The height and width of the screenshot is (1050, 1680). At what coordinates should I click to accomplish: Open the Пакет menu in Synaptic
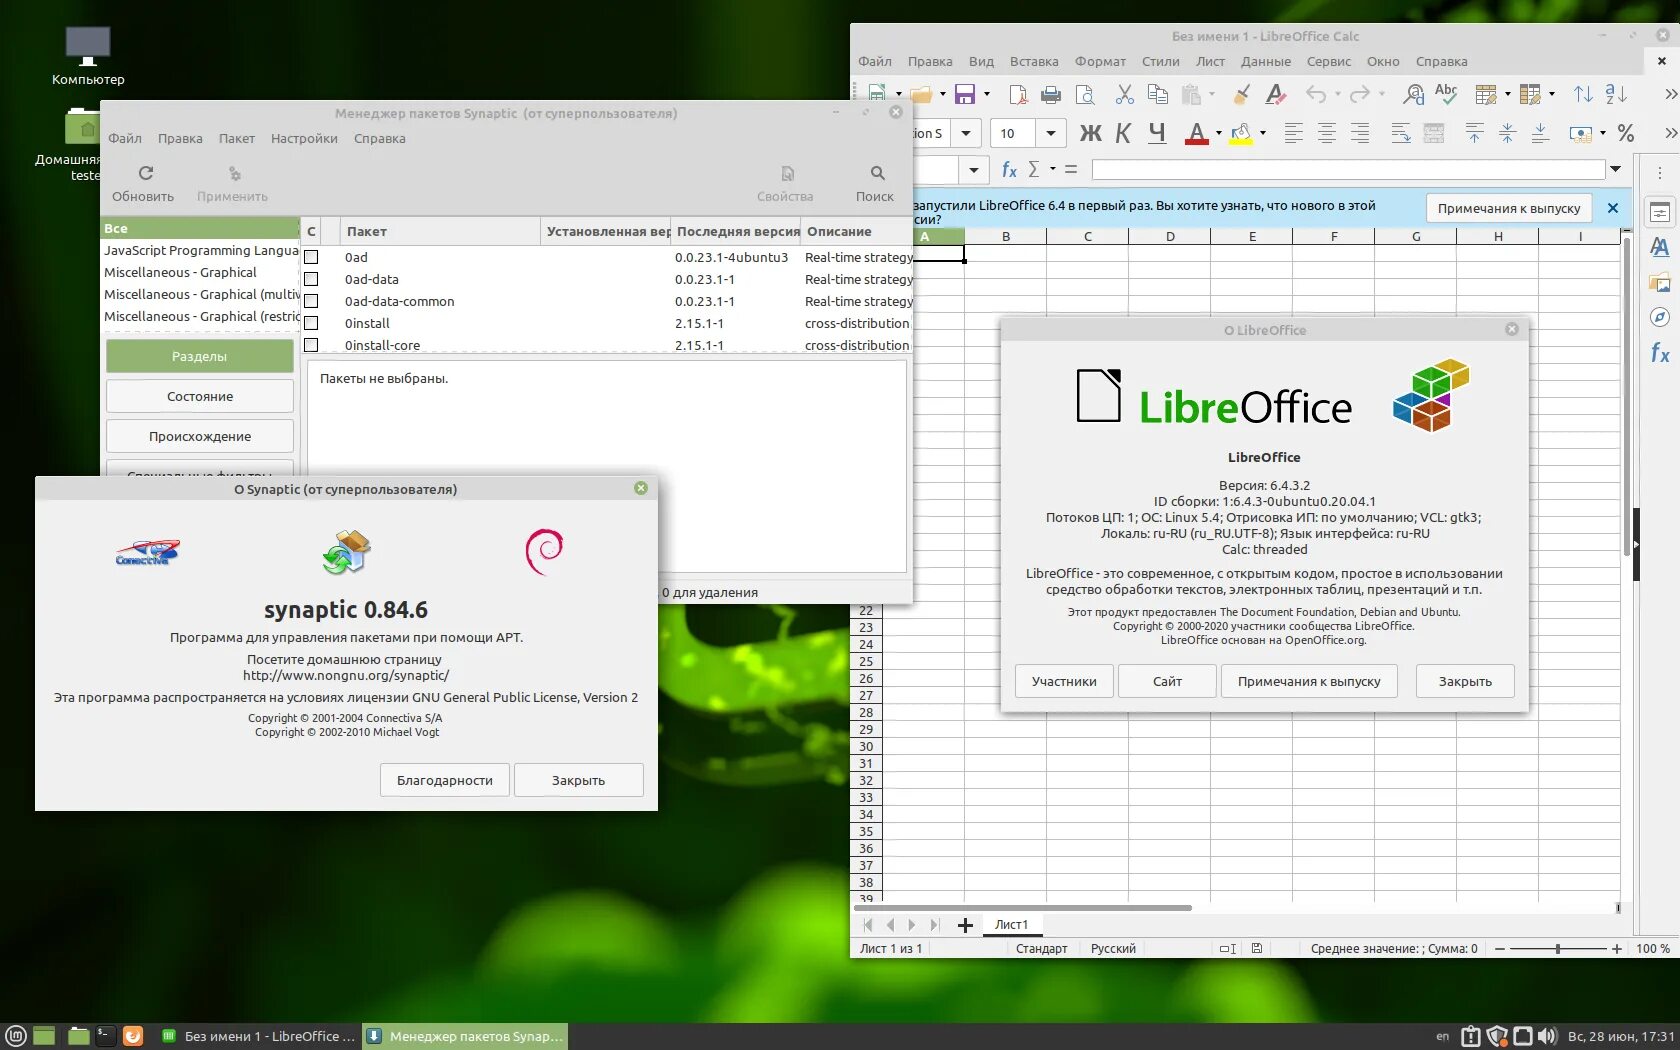[x=237, y=138]
